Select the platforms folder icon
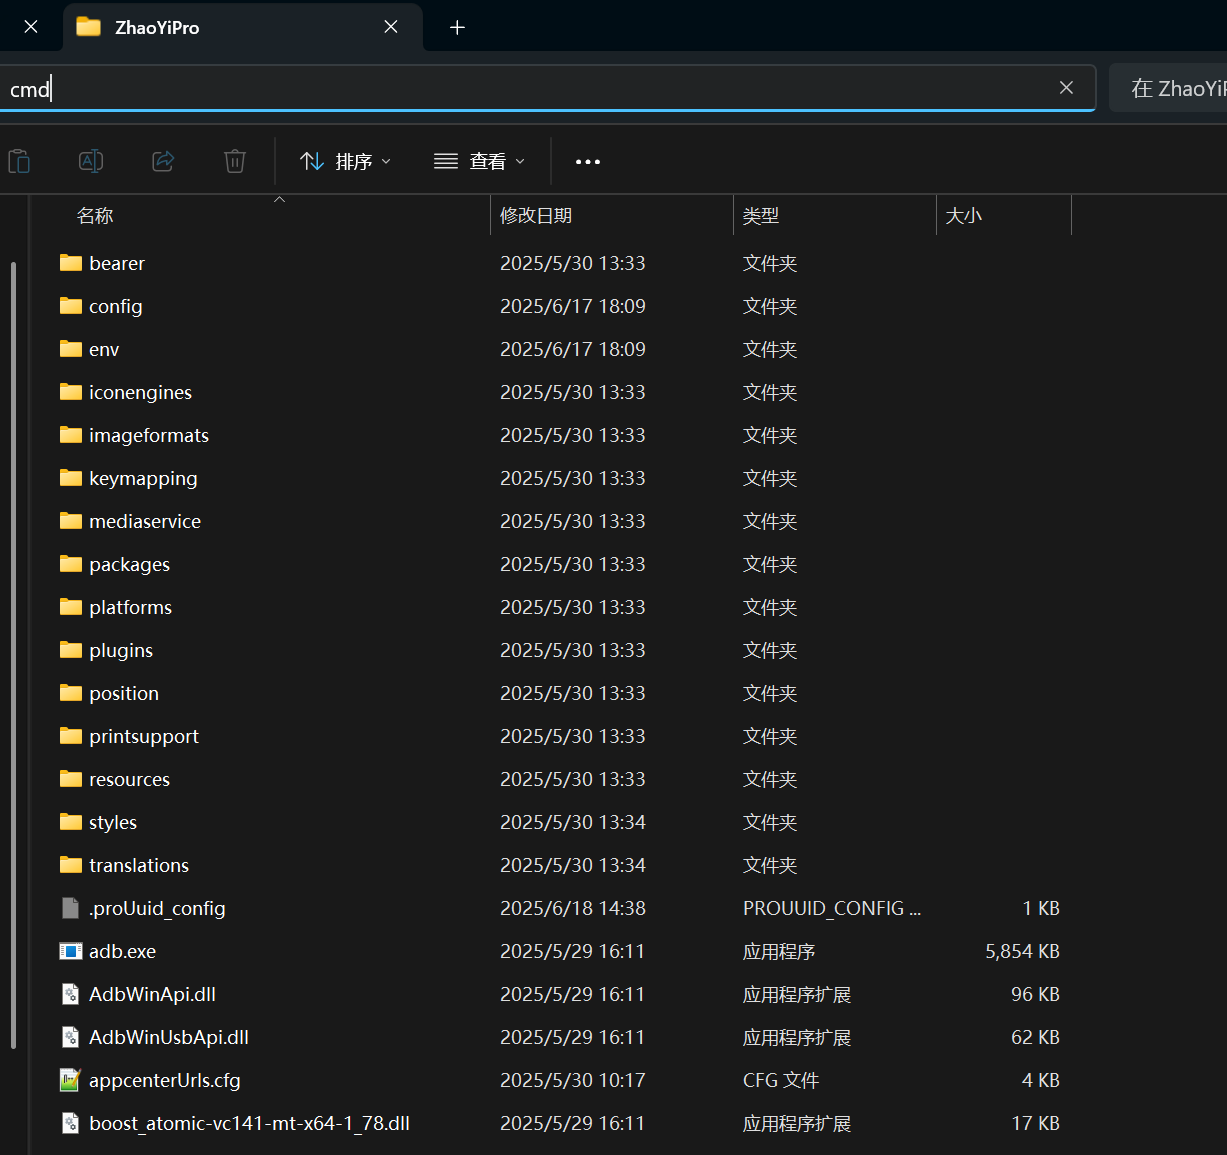 tap(70, 607)
